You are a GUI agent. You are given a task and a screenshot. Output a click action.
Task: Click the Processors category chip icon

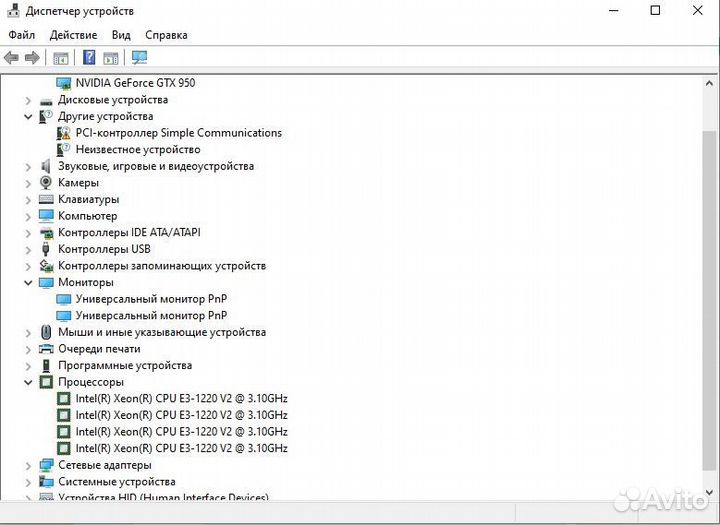46,382
